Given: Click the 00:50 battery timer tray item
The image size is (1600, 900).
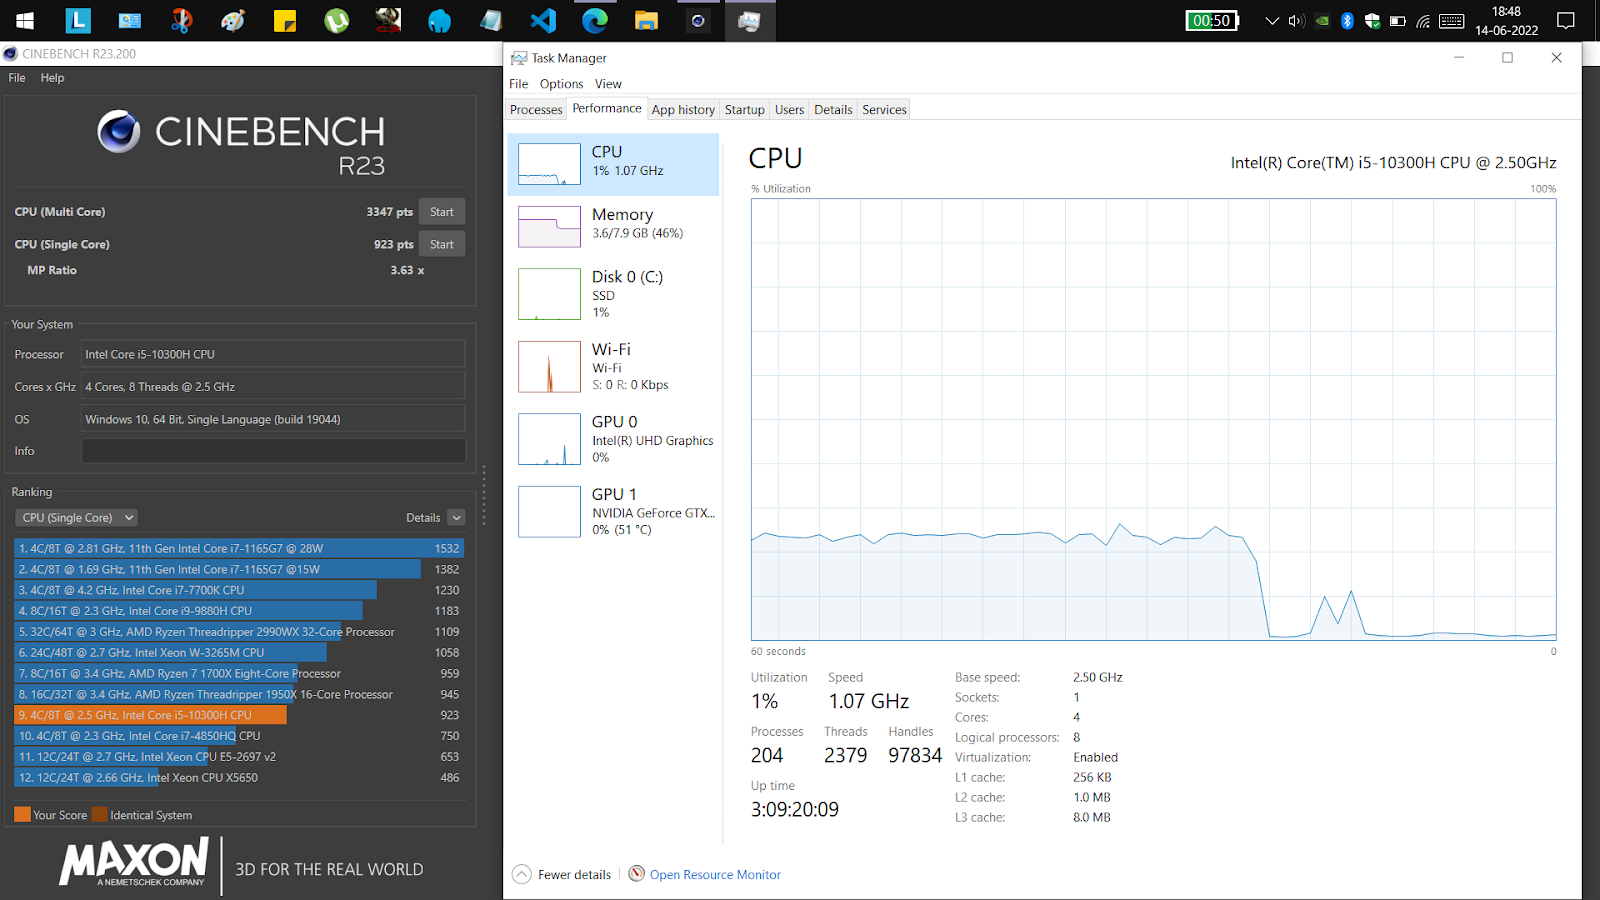Looking at the screenshot, I should point(1212,20).
